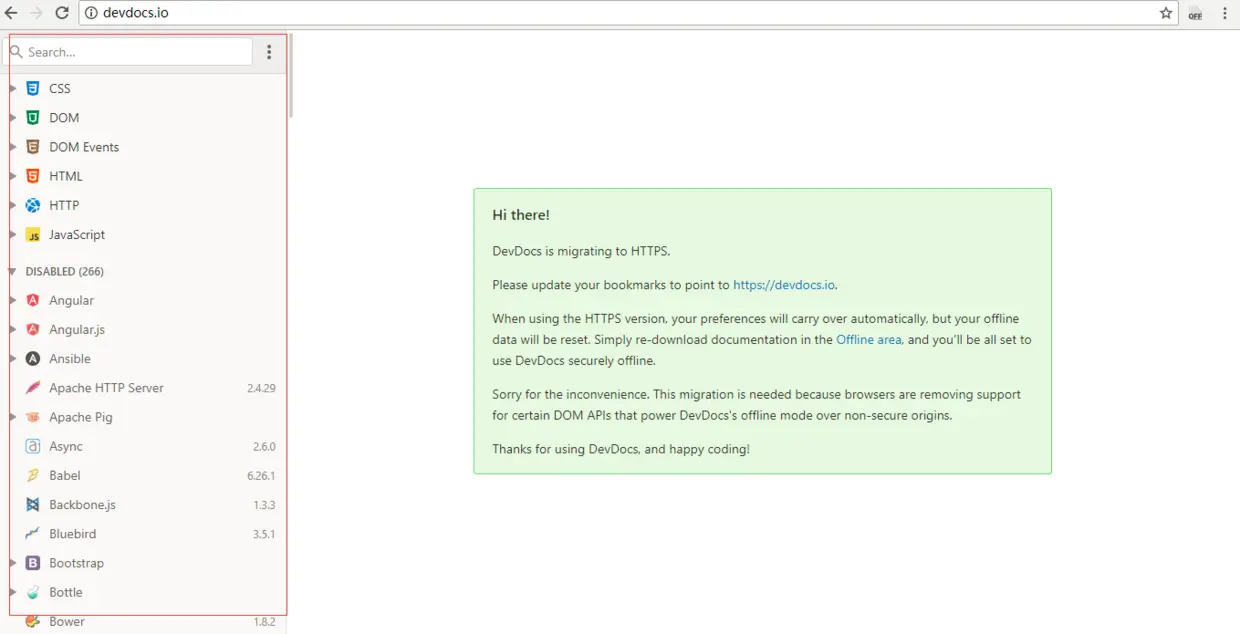Image resolution: width=1240 pixels, height=634 pixels.
Task: Open the Offline area link
Action: [x=869, y=340]
